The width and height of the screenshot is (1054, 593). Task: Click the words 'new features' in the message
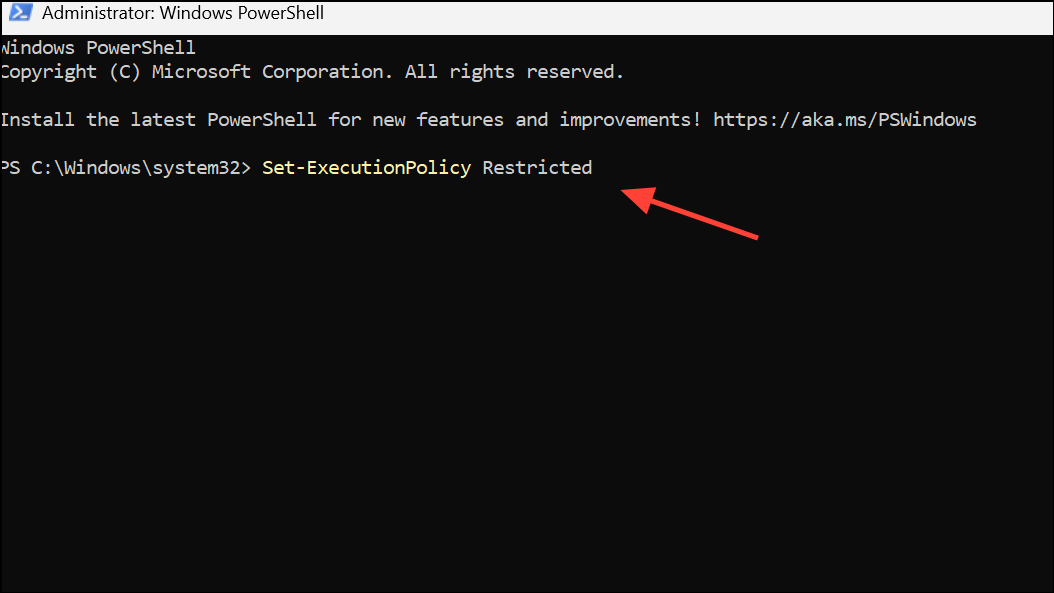pyautogui.click(x=438, y=120)
